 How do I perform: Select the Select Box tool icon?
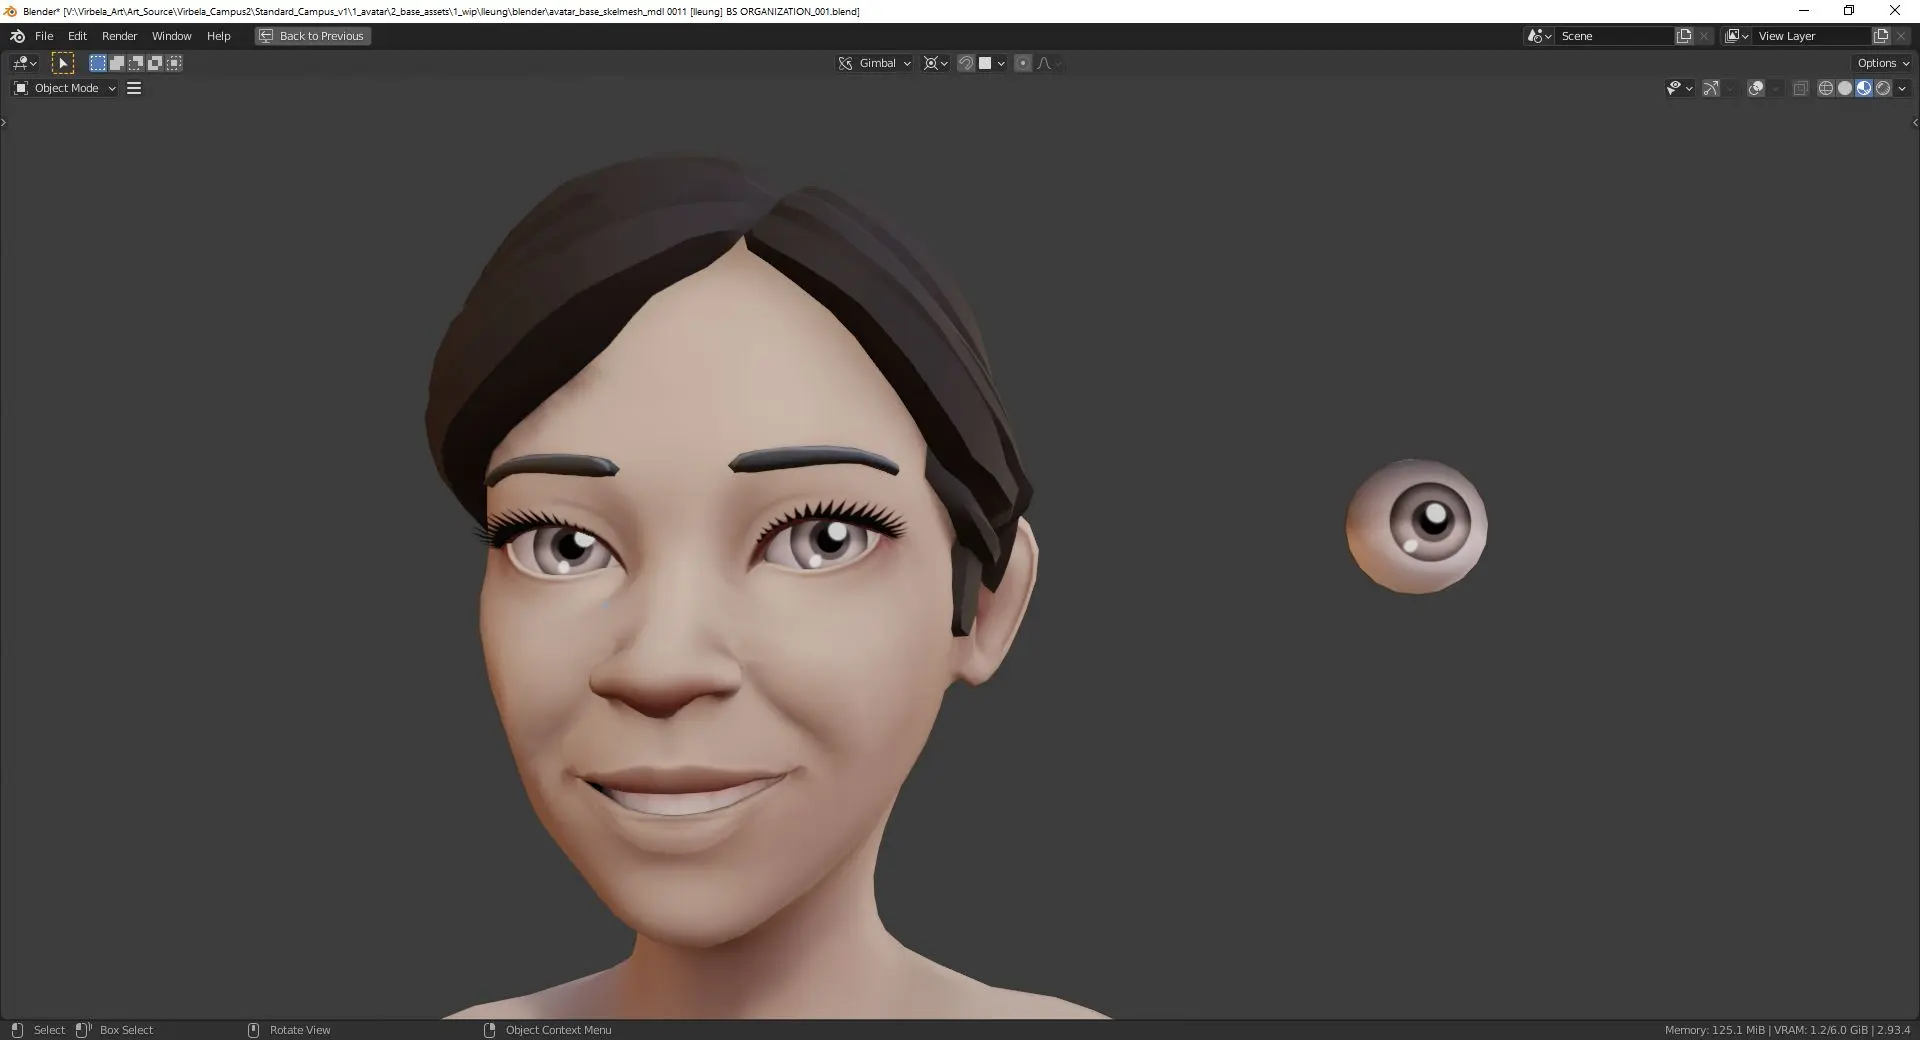(x=63, y=63)
